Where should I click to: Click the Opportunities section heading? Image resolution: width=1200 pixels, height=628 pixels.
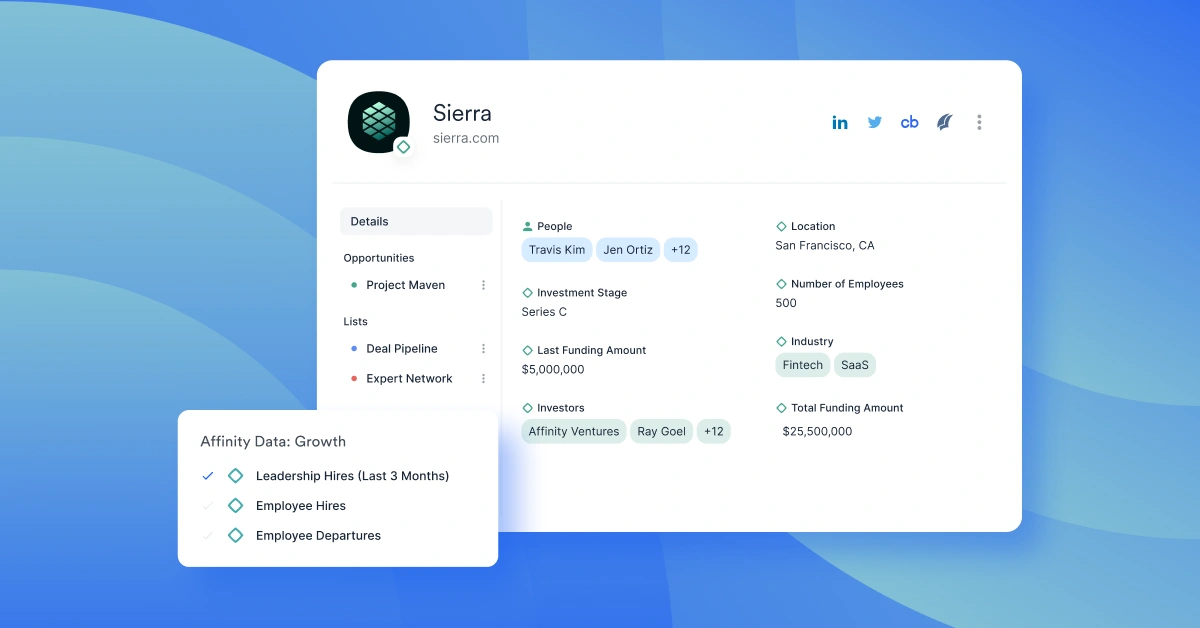click(379, 258)
